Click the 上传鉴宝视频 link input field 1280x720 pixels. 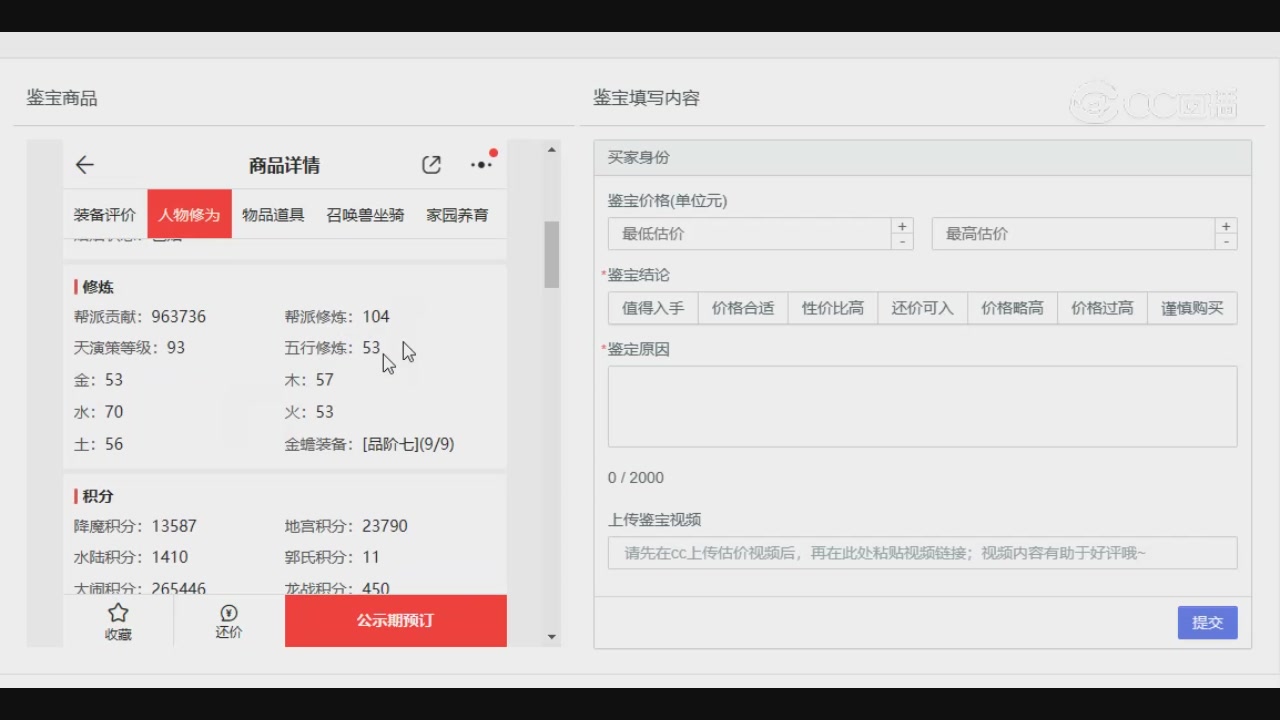(922, 553)
